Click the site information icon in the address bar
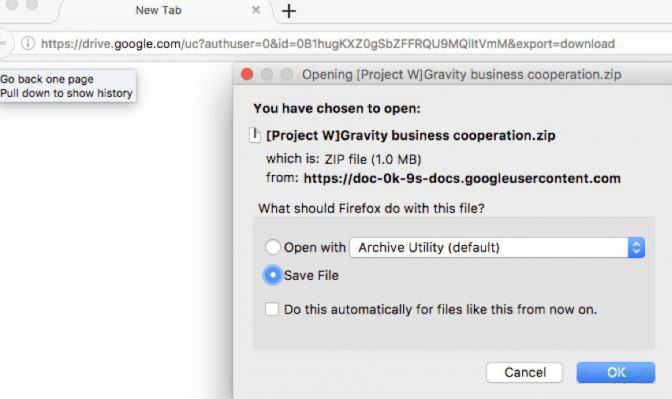 pos(28,43)
